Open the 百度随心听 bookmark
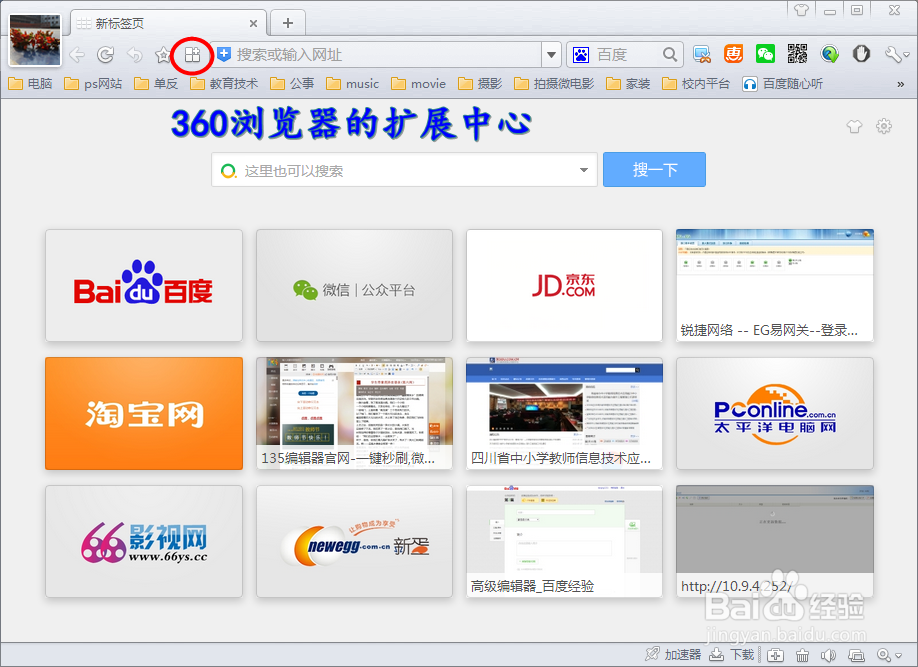This screenshot has height=667, width=918. coord(783,84)
